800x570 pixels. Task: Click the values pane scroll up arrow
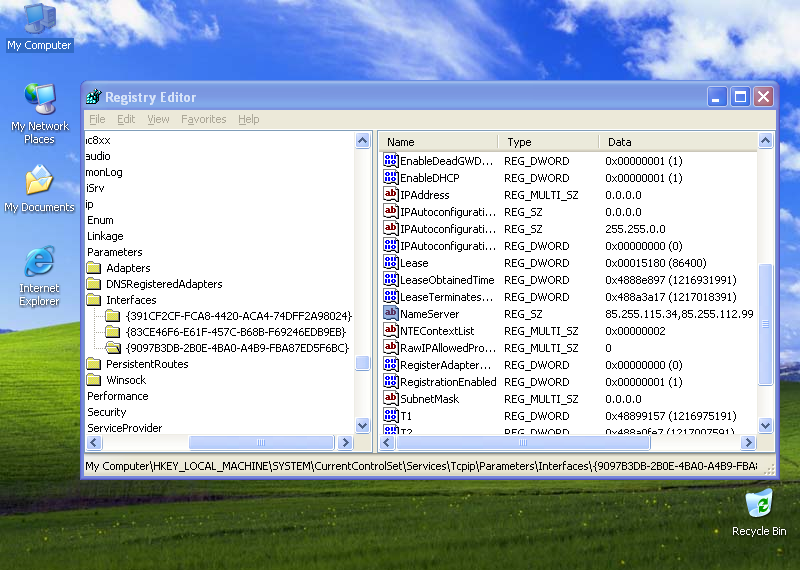[765, 140]
